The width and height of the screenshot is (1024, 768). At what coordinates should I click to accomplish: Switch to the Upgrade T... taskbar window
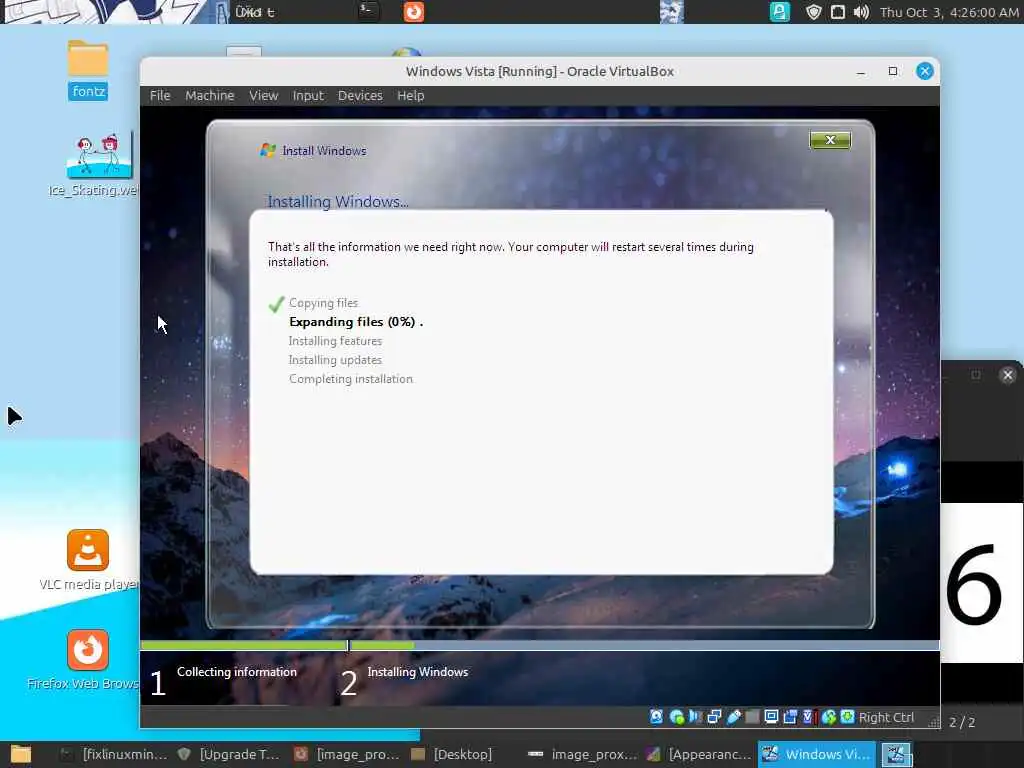click(229, 754)
